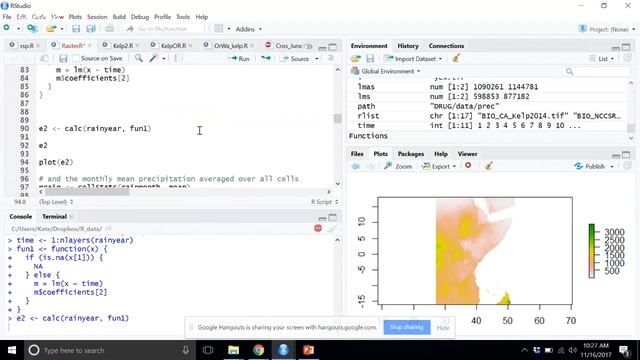Viewport: 640px width, 360px height.
Task: Click the New File icon
Action: (7, 28)
